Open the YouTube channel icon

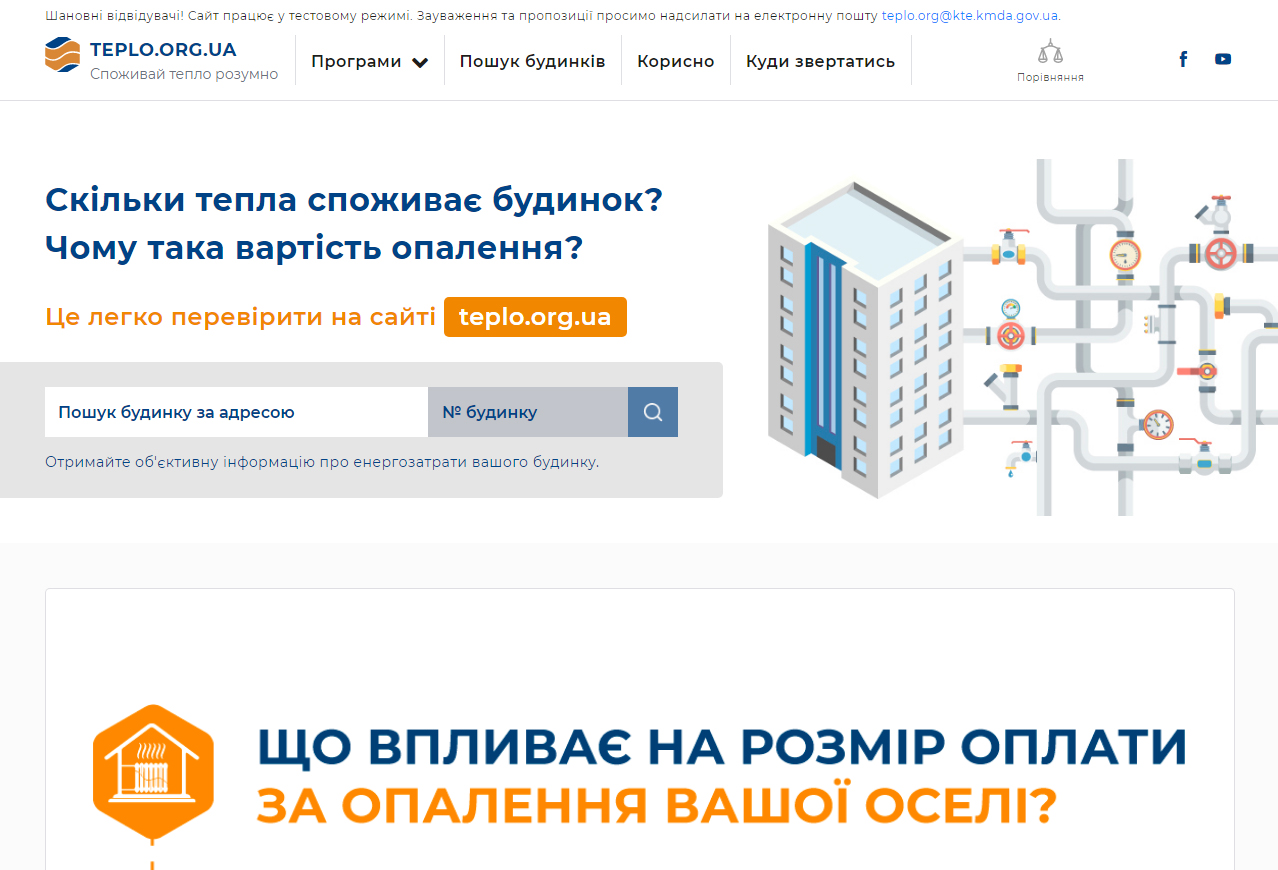pos(1223,59)
